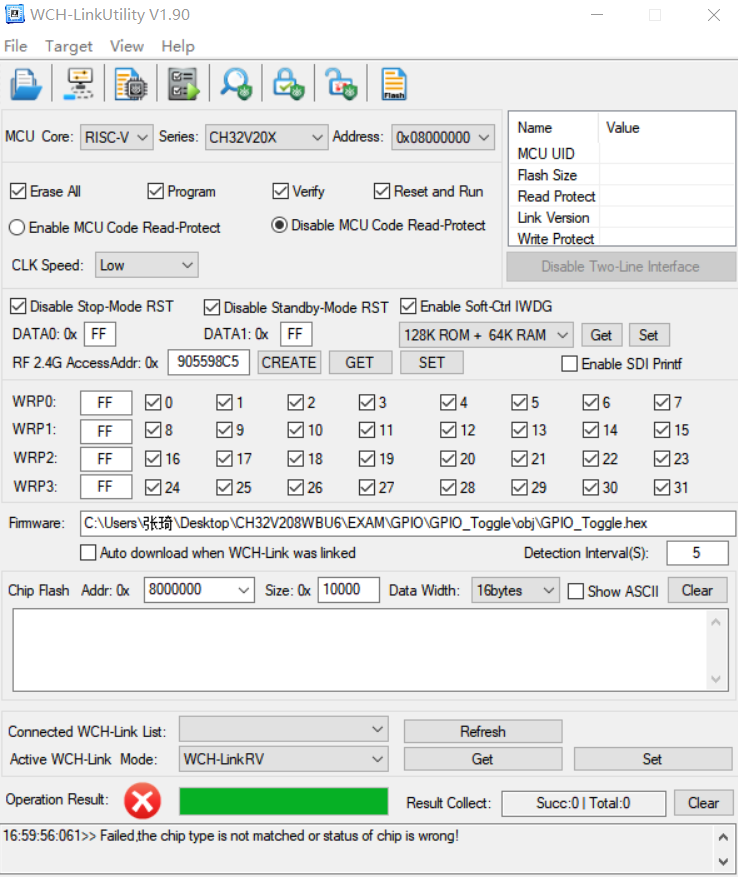738x877 pixels.
Task: Click the Flash document icon
Action: (x=393, y=84)
